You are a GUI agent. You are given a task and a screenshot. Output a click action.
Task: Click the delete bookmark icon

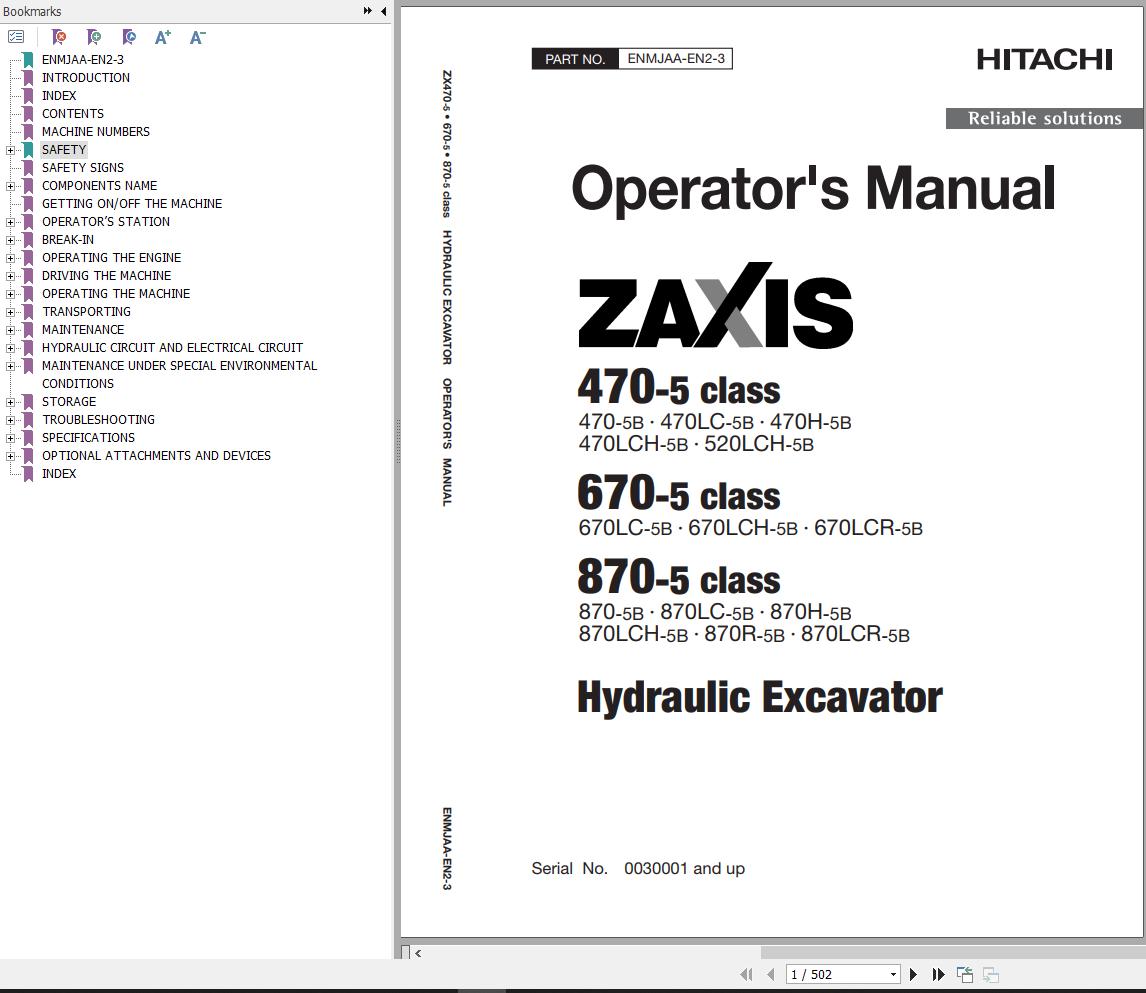pos(59,37)
